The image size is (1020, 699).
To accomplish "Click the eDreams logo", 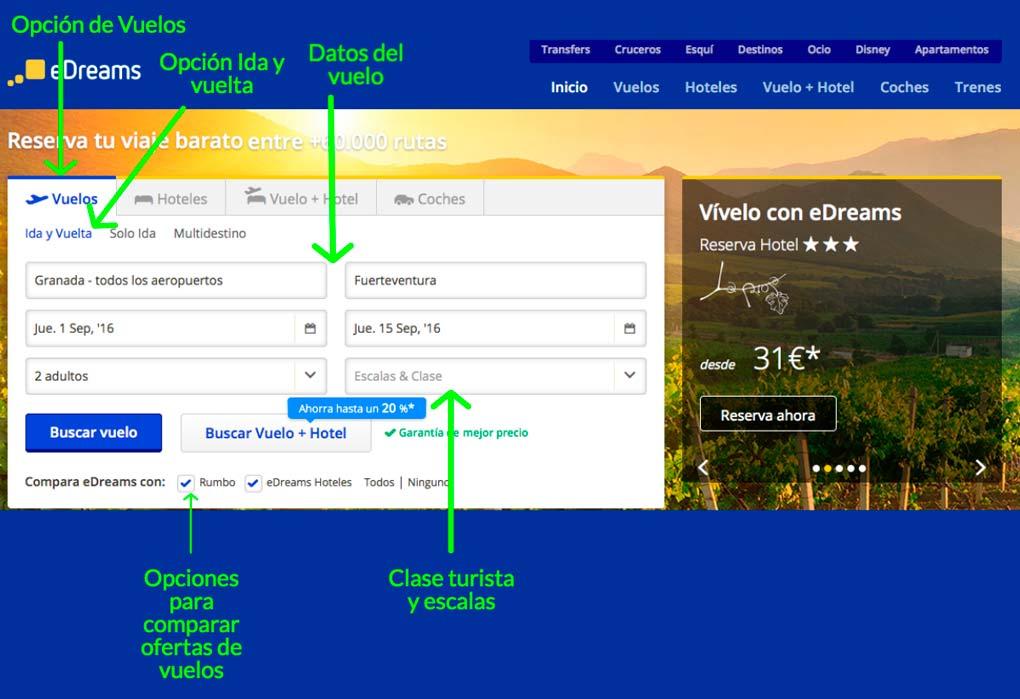I will pyautogui.click(x=75, y=70).
